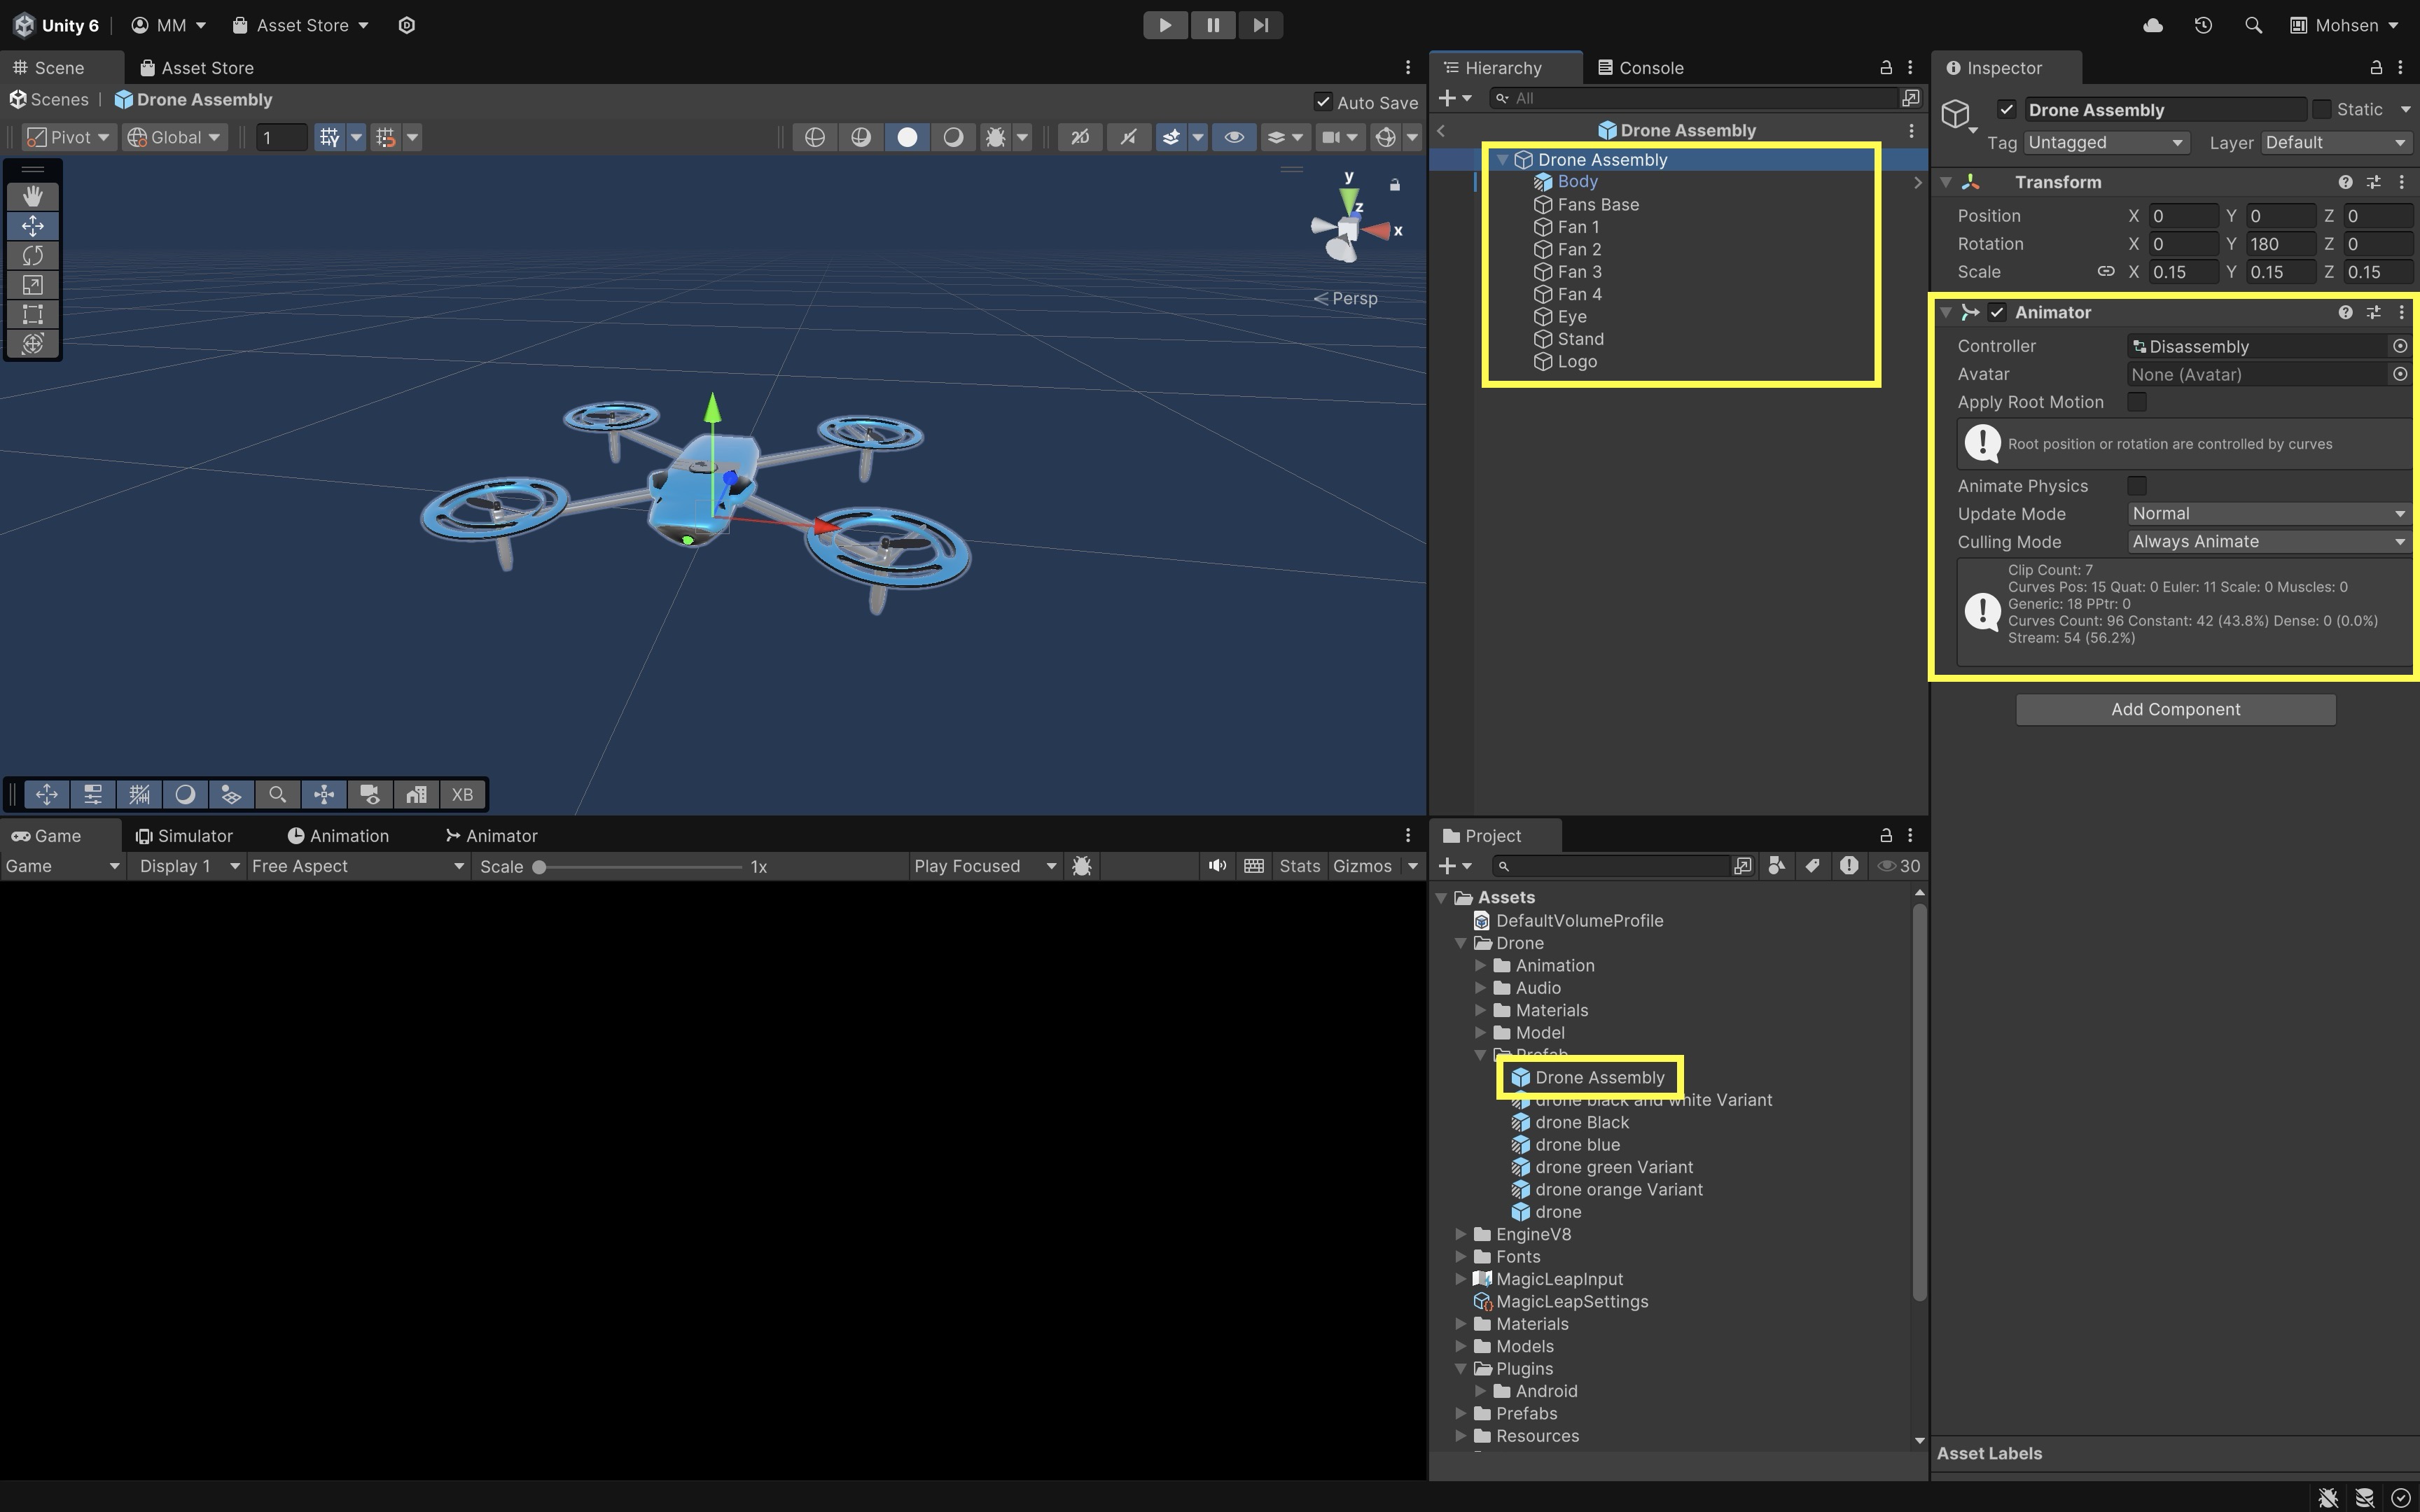
Task: Expand the EngineV8 folder in Project
Action: tap(1461, 1234)
